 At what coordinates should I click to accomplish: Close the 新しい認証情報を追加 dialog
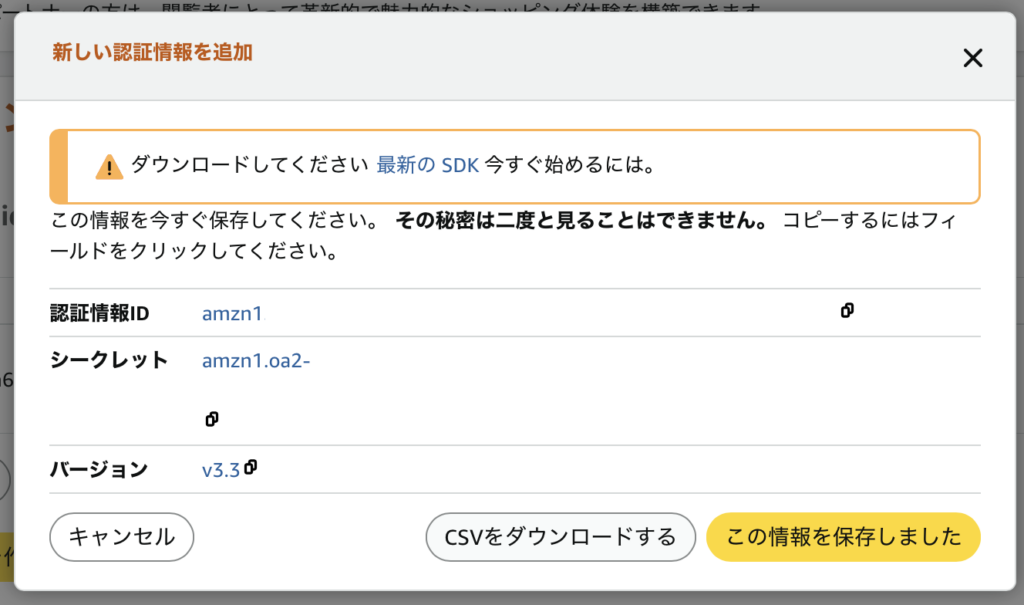[972, 58]
